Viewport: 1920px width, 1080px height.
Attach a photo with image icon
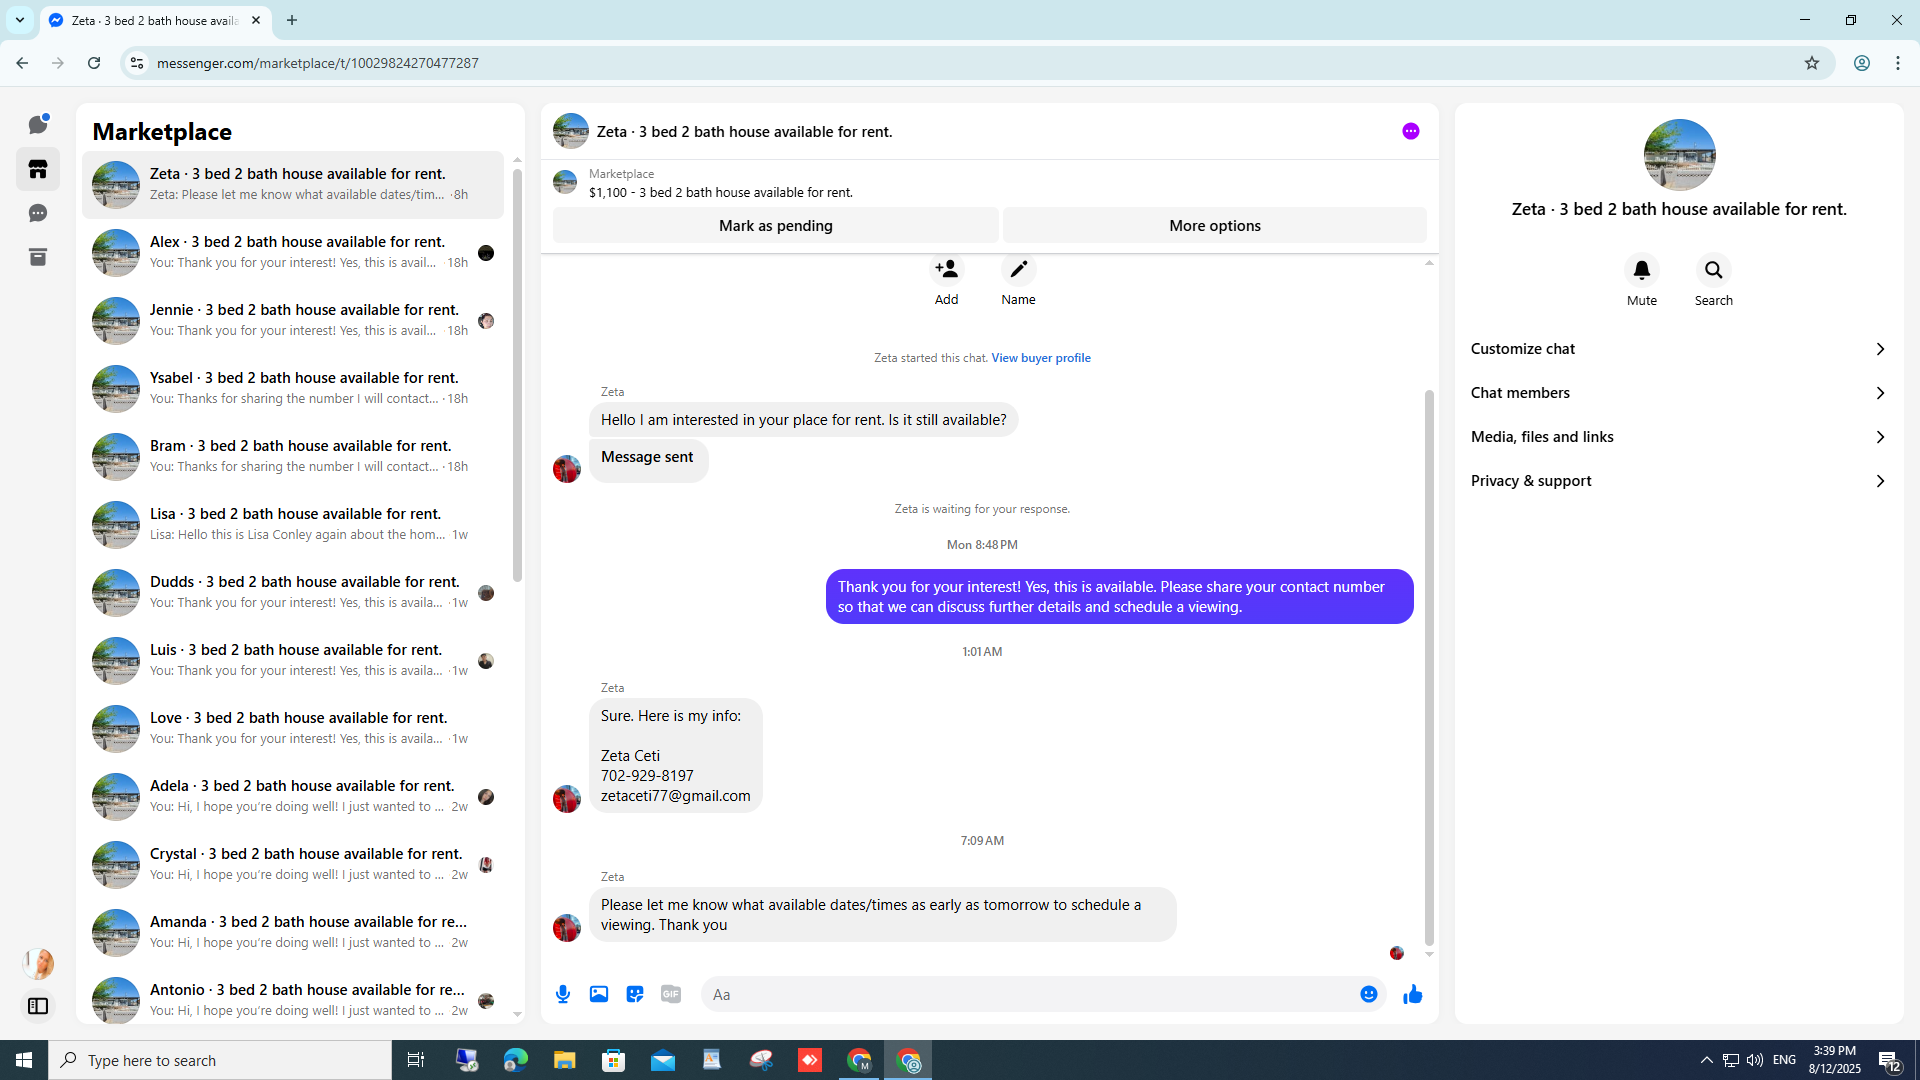click(x=599, y=994)
